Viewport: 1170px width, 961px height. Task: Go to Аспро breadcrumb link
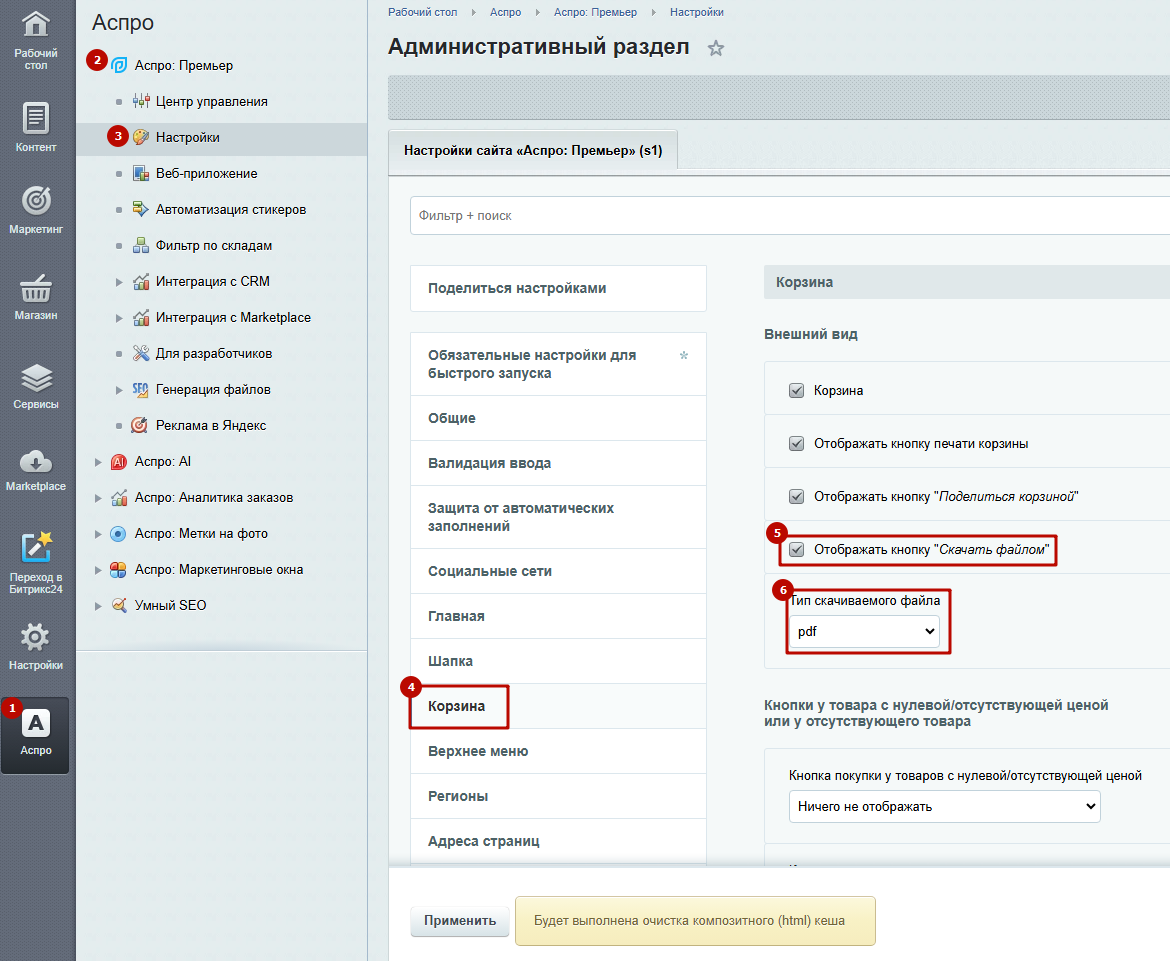(505, 12)
